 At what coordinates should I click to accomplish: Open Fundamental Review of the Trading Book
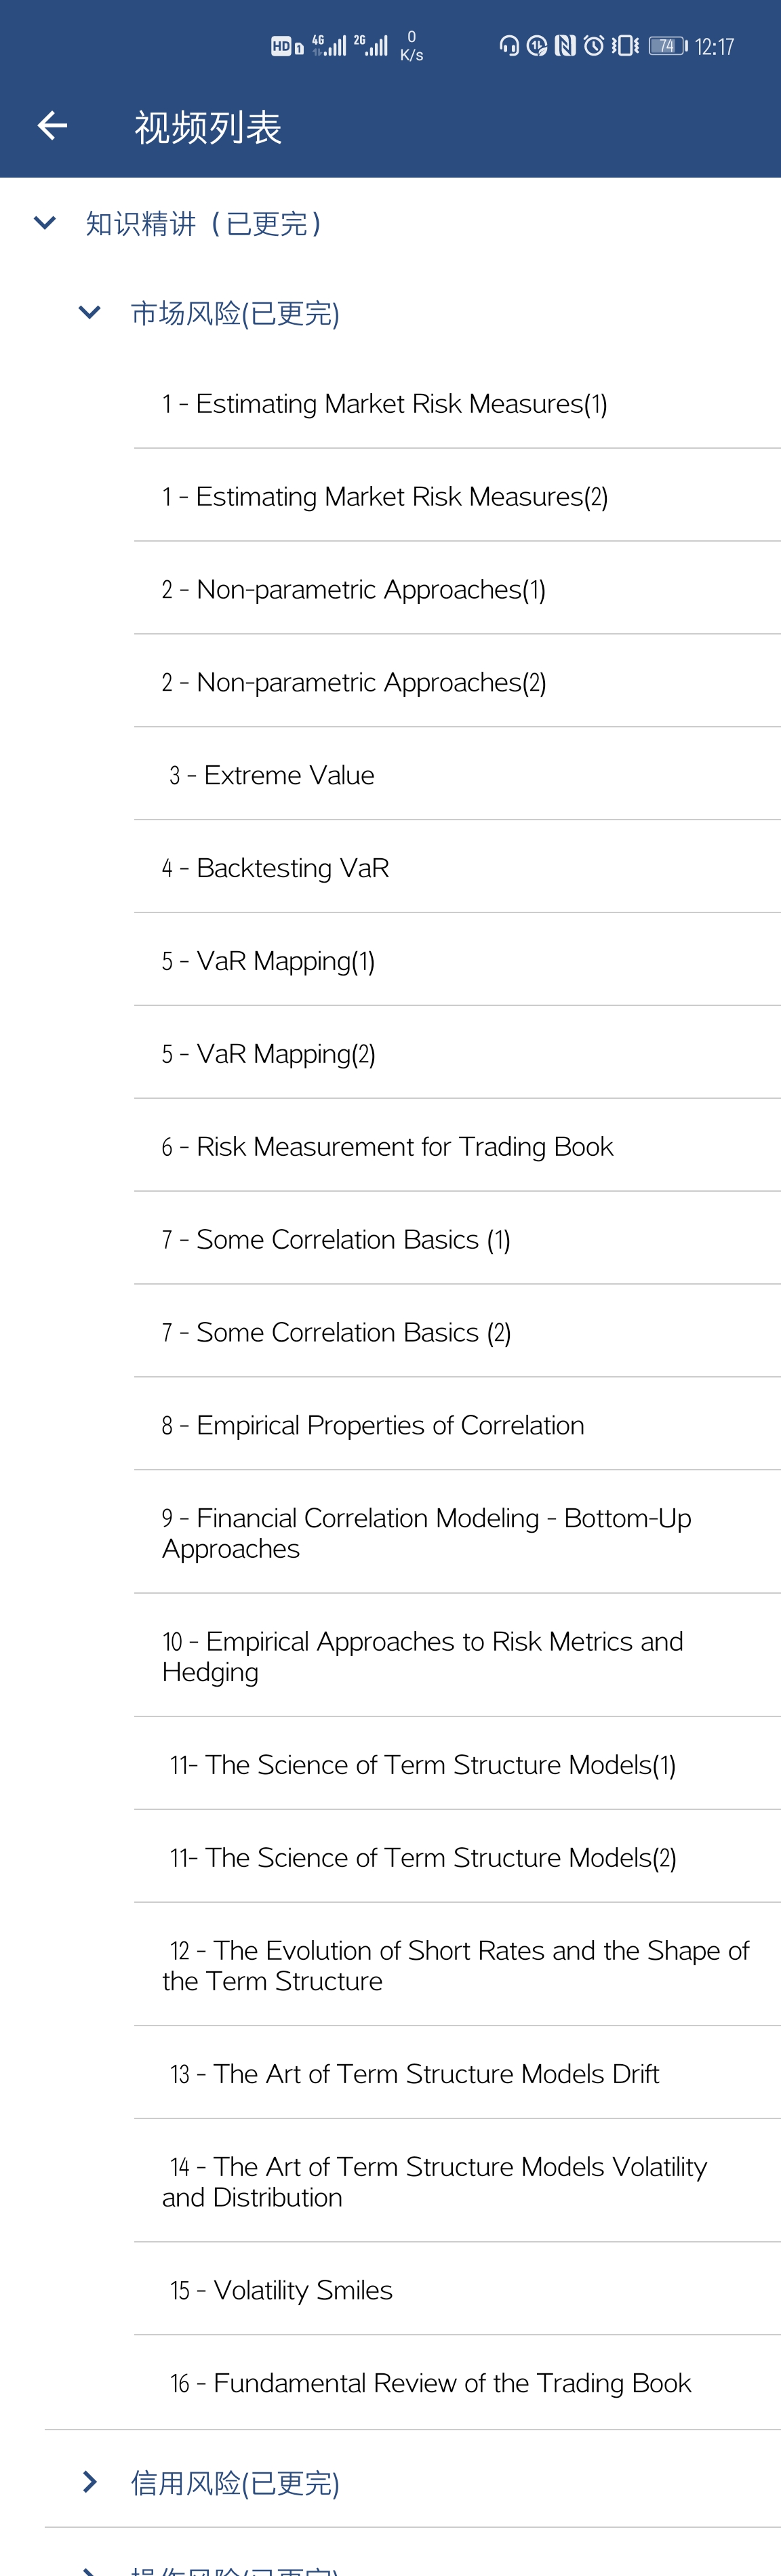[x=457, y=2383]
